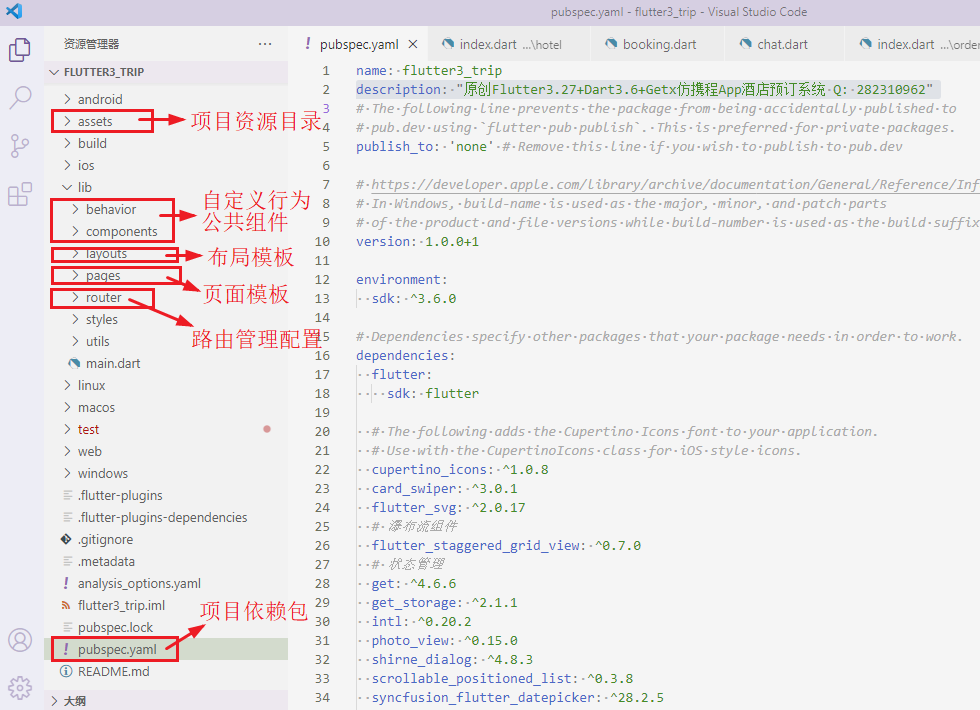Click line number 13 in the editor gutter
This screenshot has height=710, width=980.
coord(321,298)
